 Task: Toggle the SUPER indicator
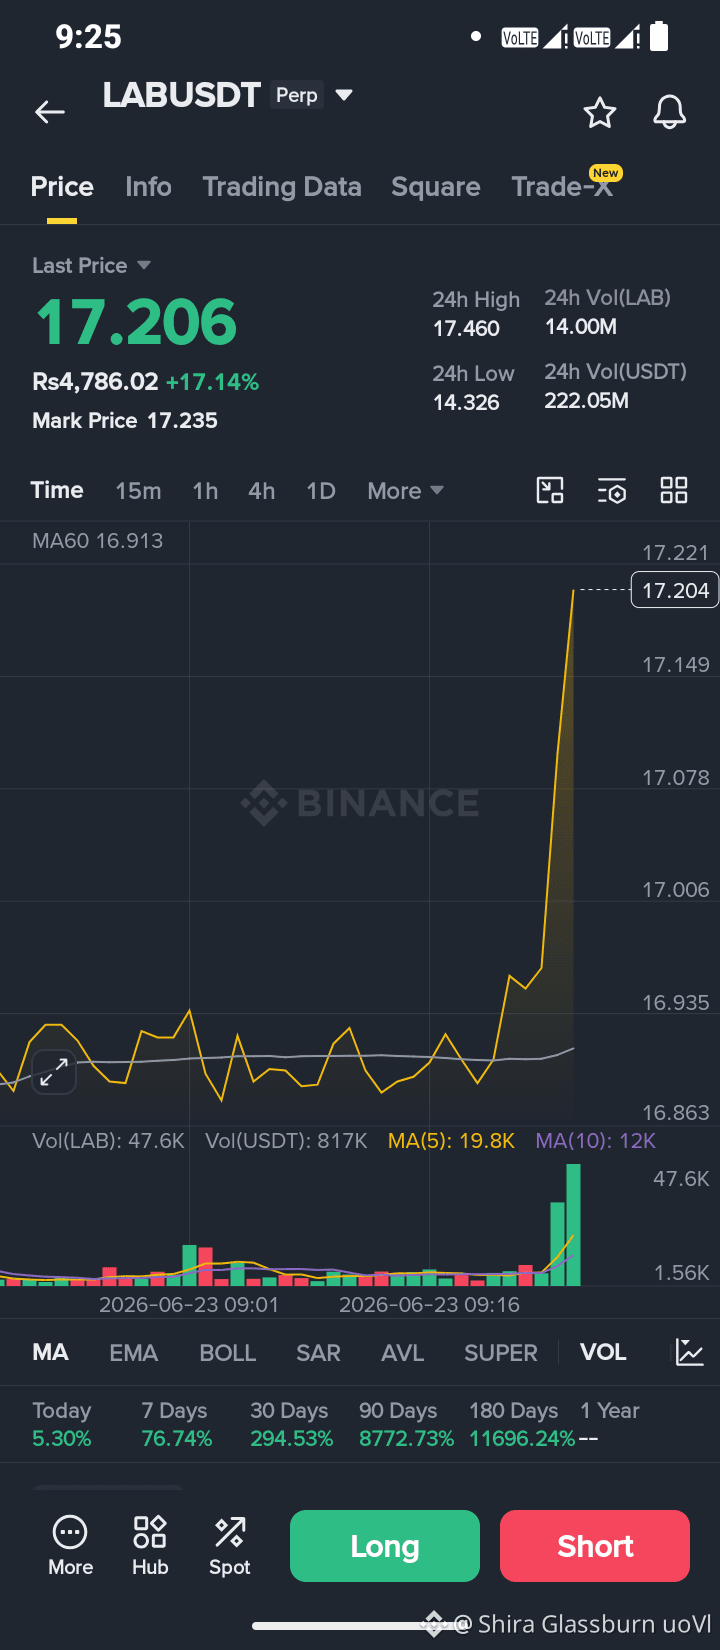(x=501, y=1353)
